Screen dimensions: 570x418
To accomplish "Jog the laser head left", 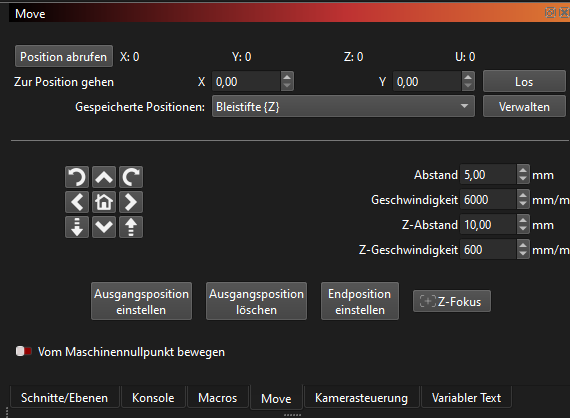I will point(77,202).
